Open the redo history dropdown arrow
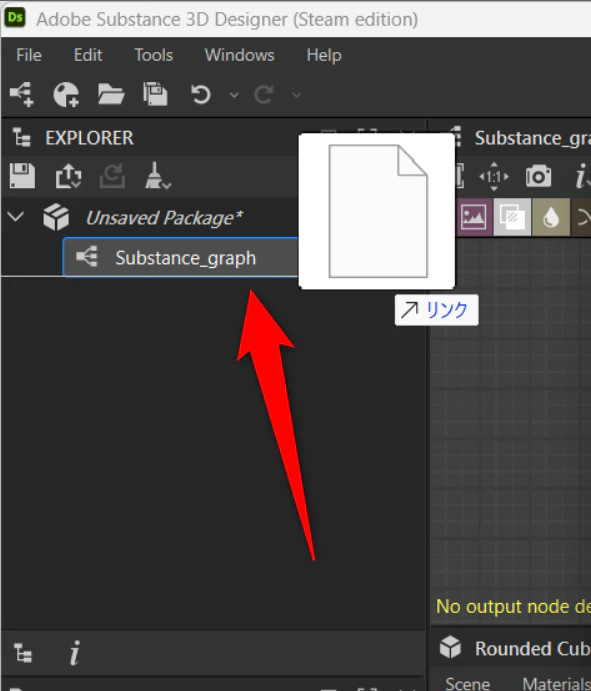591x691 pixels. (297, 95)
